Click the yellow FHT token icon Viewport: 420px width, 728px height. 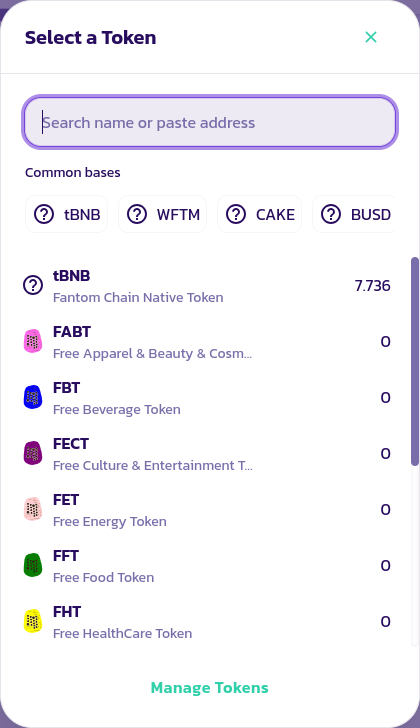coord(33,621)
